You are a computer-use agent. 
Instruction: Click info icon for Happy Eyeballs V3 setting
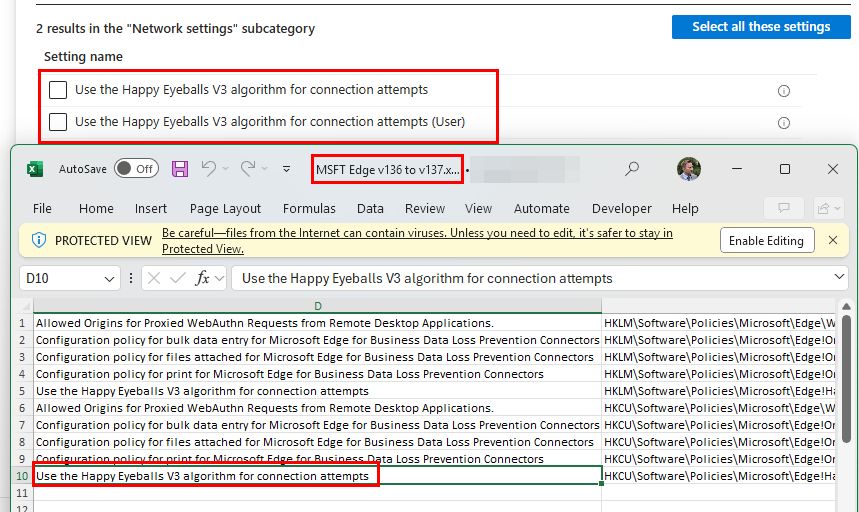tap(784, 91)
